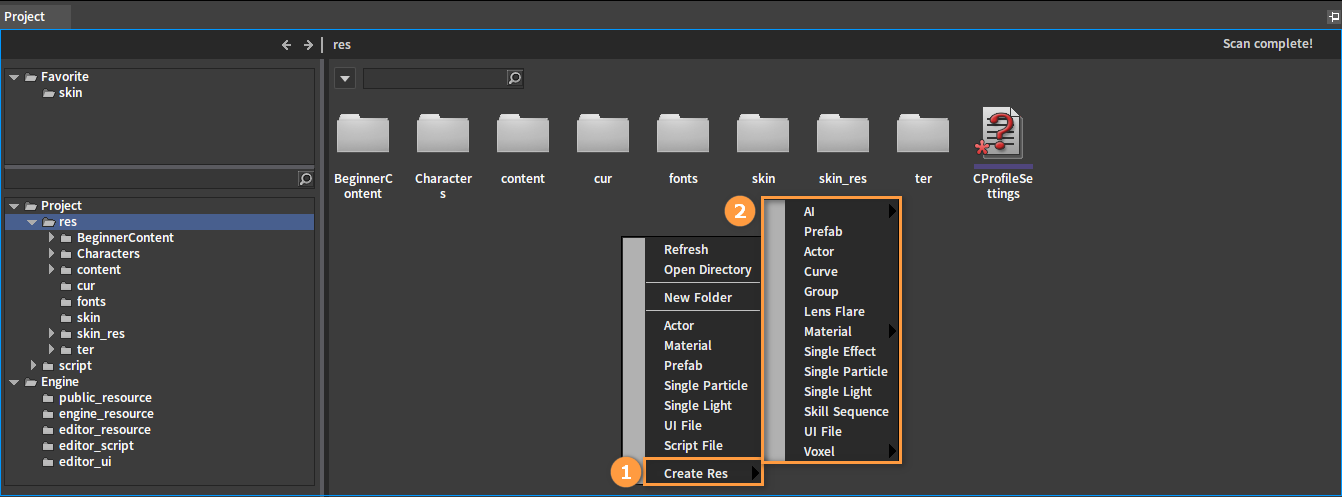Select editor_ui under Engine
Screen dimensions: 1342x497
tap(85, 462)
